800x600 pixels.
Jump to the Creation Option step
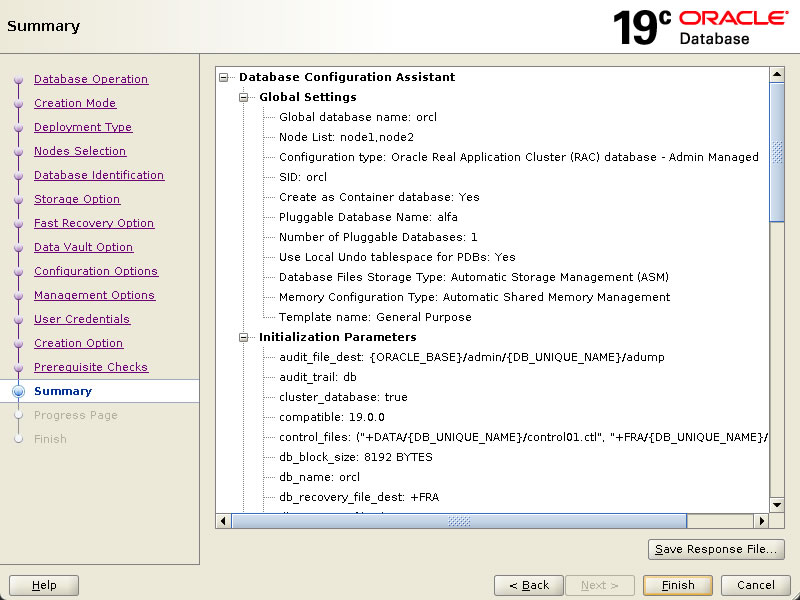[79, 343]
